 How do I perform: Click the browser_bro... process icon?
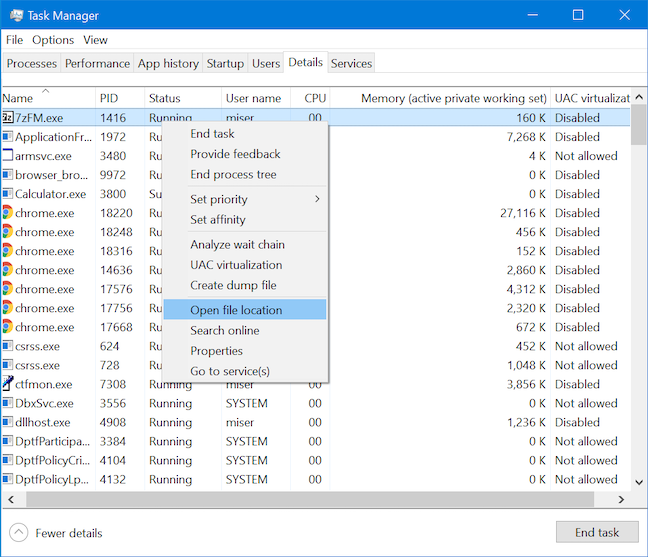8,174
